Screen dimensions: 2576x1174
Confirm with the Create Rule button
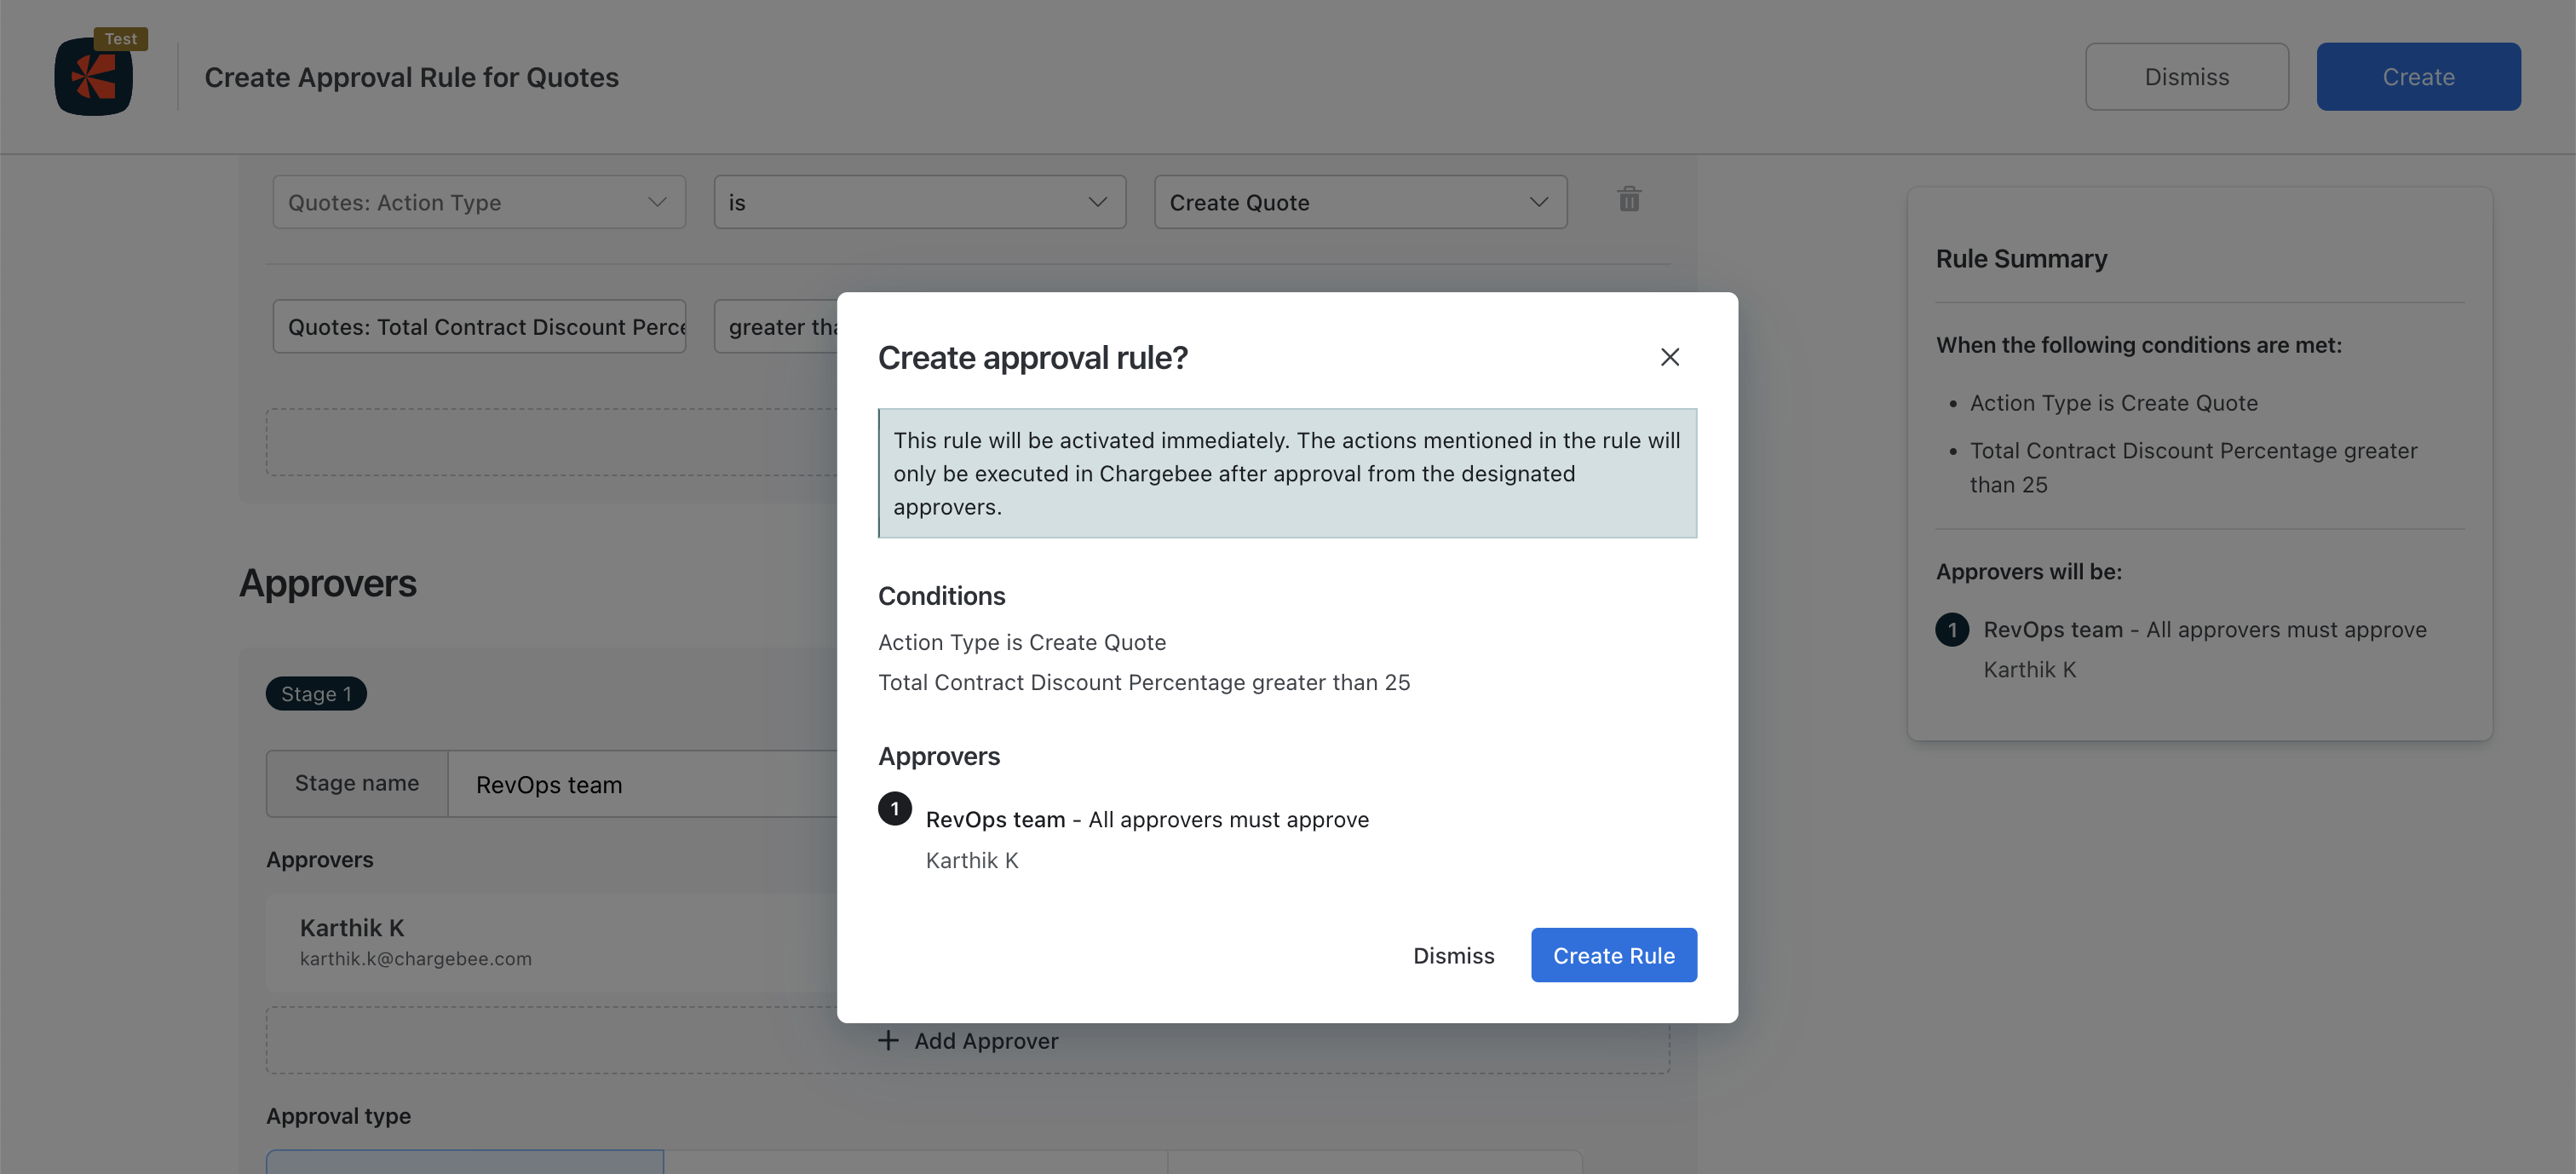click(1612, 955)
